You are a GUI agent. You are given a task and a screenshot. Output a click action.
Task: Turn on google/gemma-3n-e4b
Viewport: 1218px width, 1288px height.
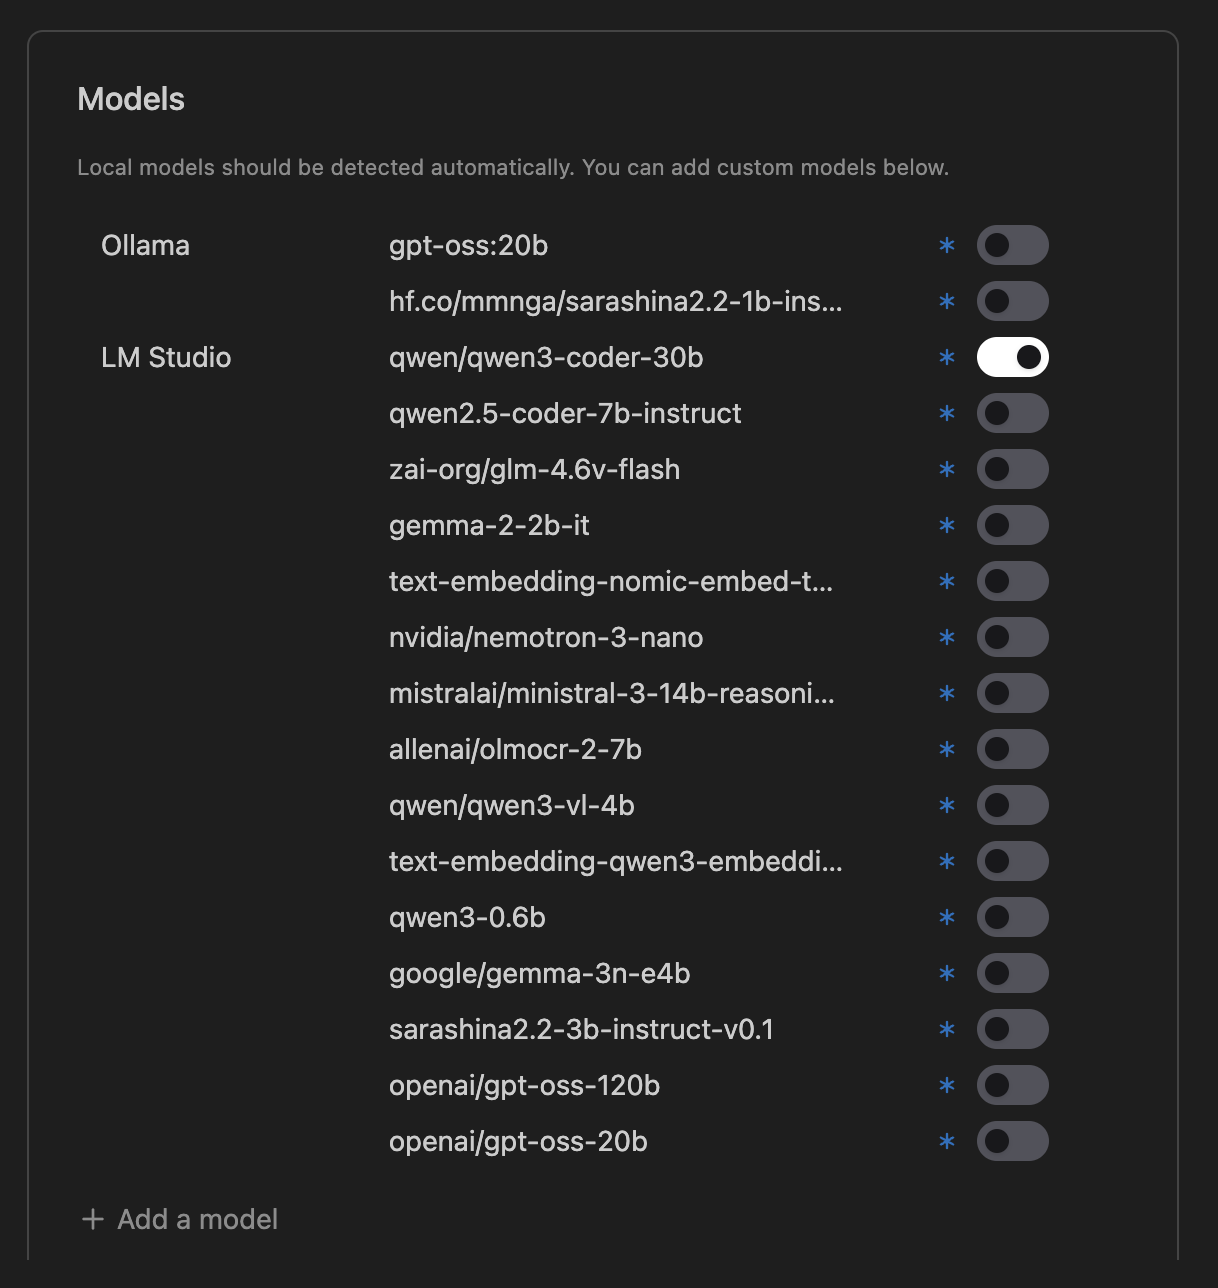click(x=1012, y=973)
